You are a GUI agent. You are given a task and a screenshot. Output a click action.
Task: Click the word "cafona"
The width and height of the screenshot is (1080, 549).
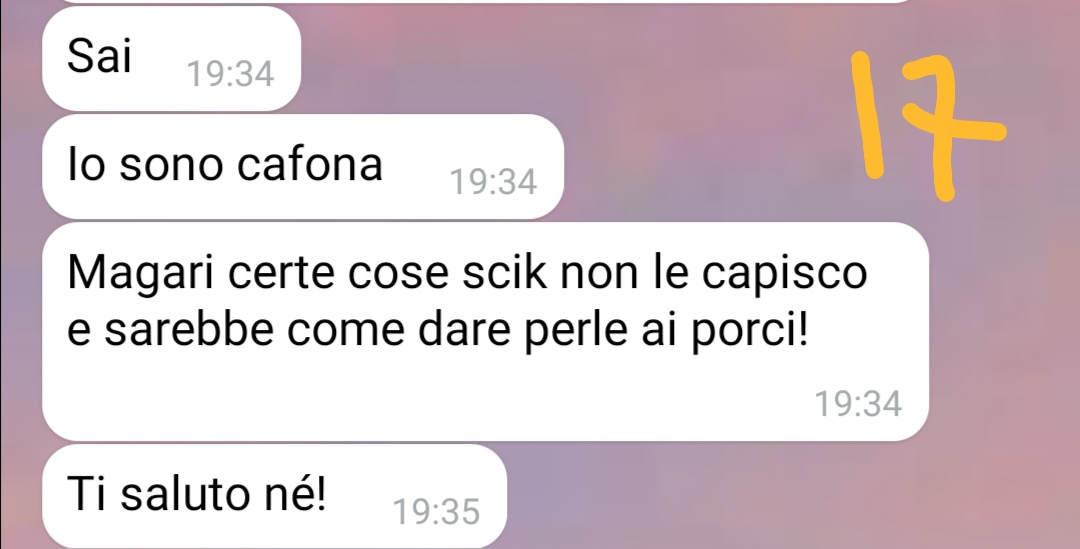310,165
